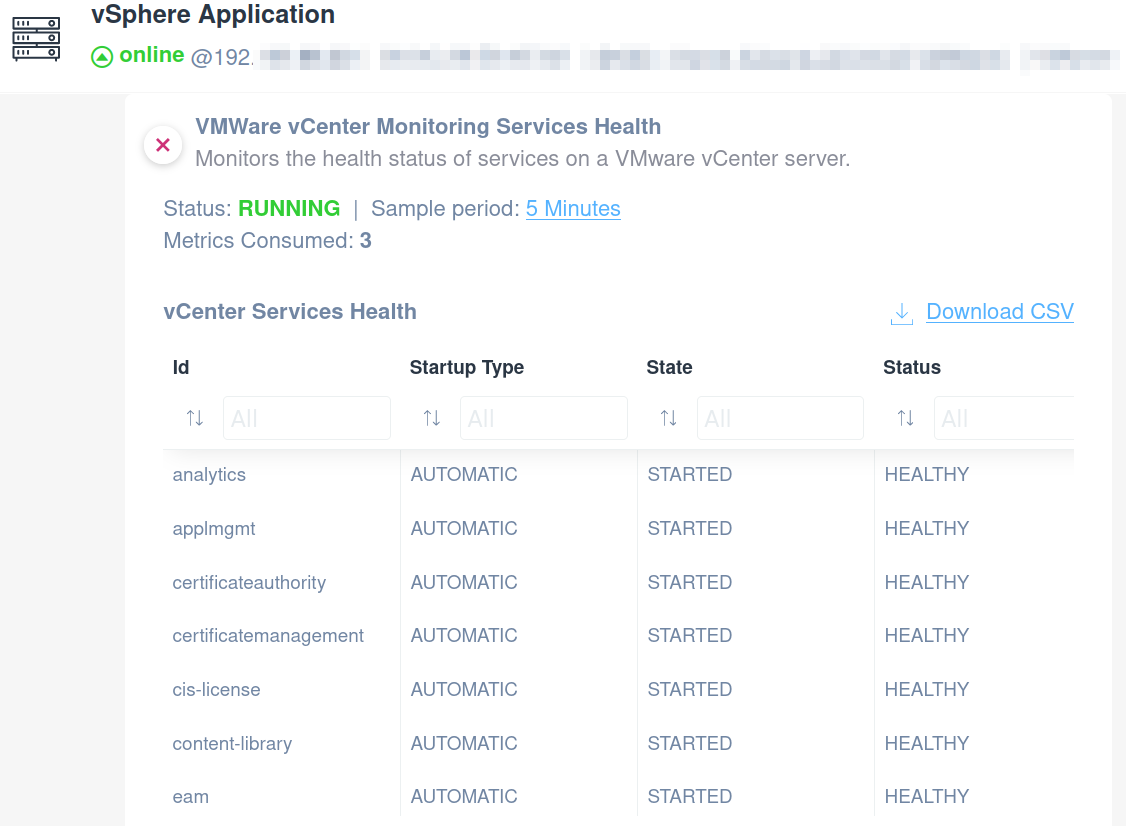Sort table by Status column
1126x826 pixels.
click(906, 418)
